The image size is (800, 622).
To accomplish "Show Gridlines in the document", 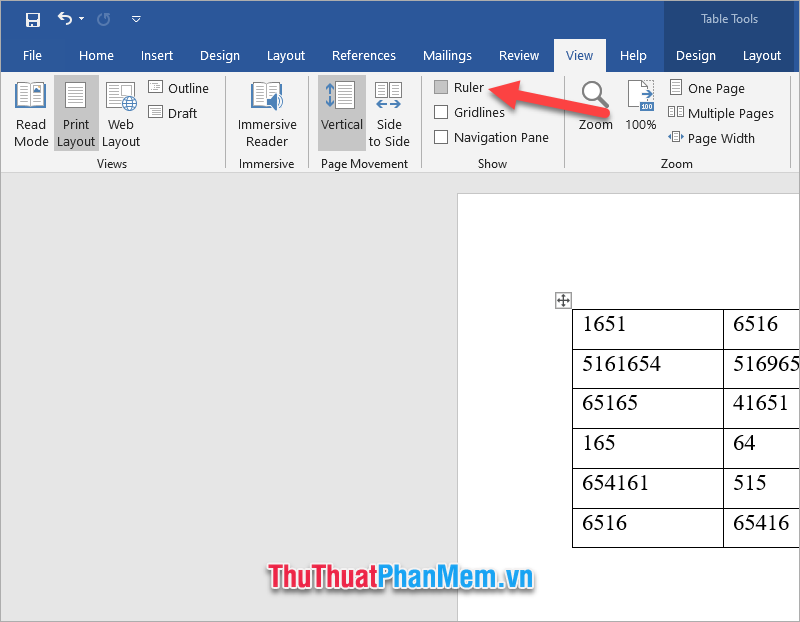I will point(442,112).
